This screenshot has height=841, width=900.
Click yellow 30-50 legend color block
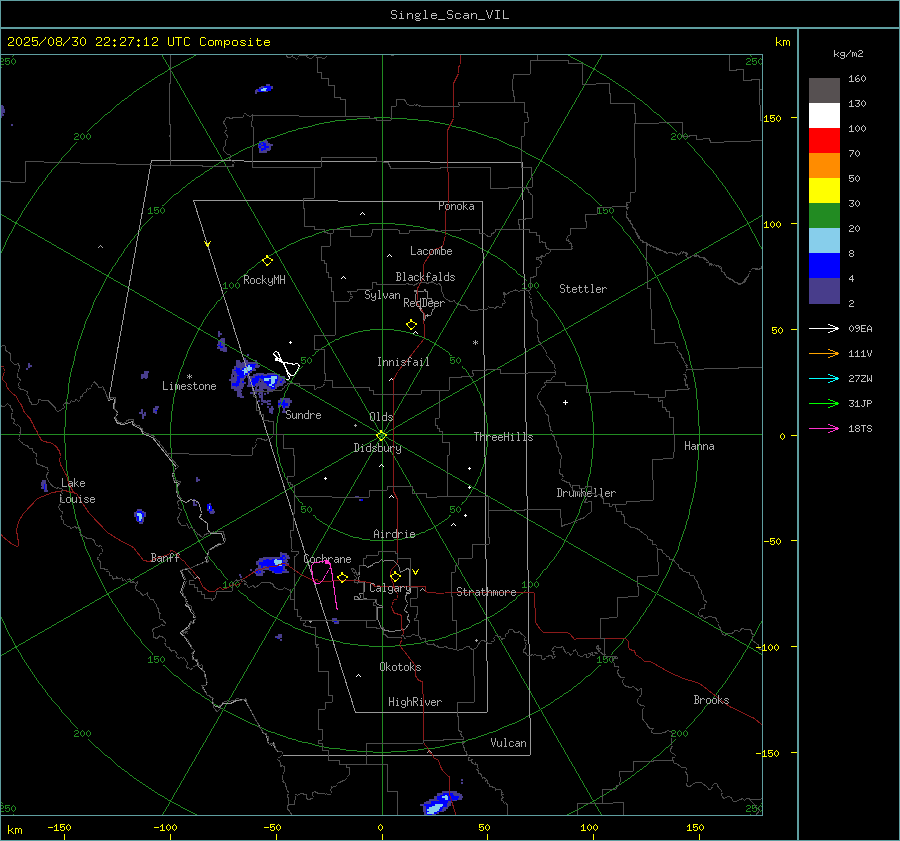coord(824,191)
